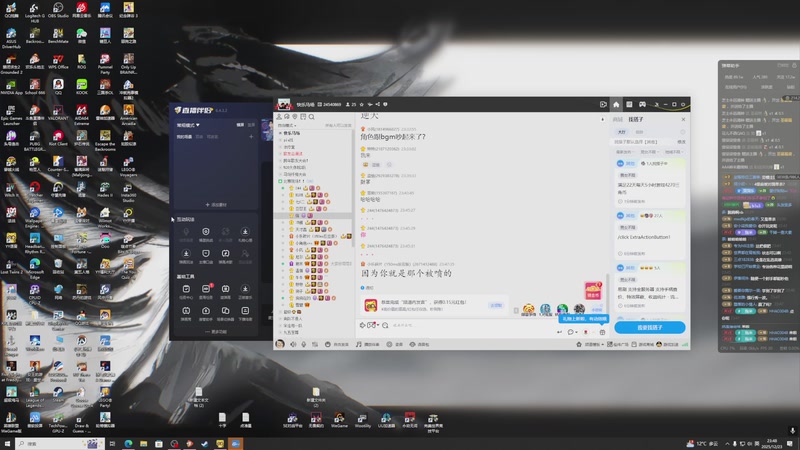The height and width of the screenshot is (450, 800).
Task: Click the video play icon in YY header
Action: coord(603,104)
